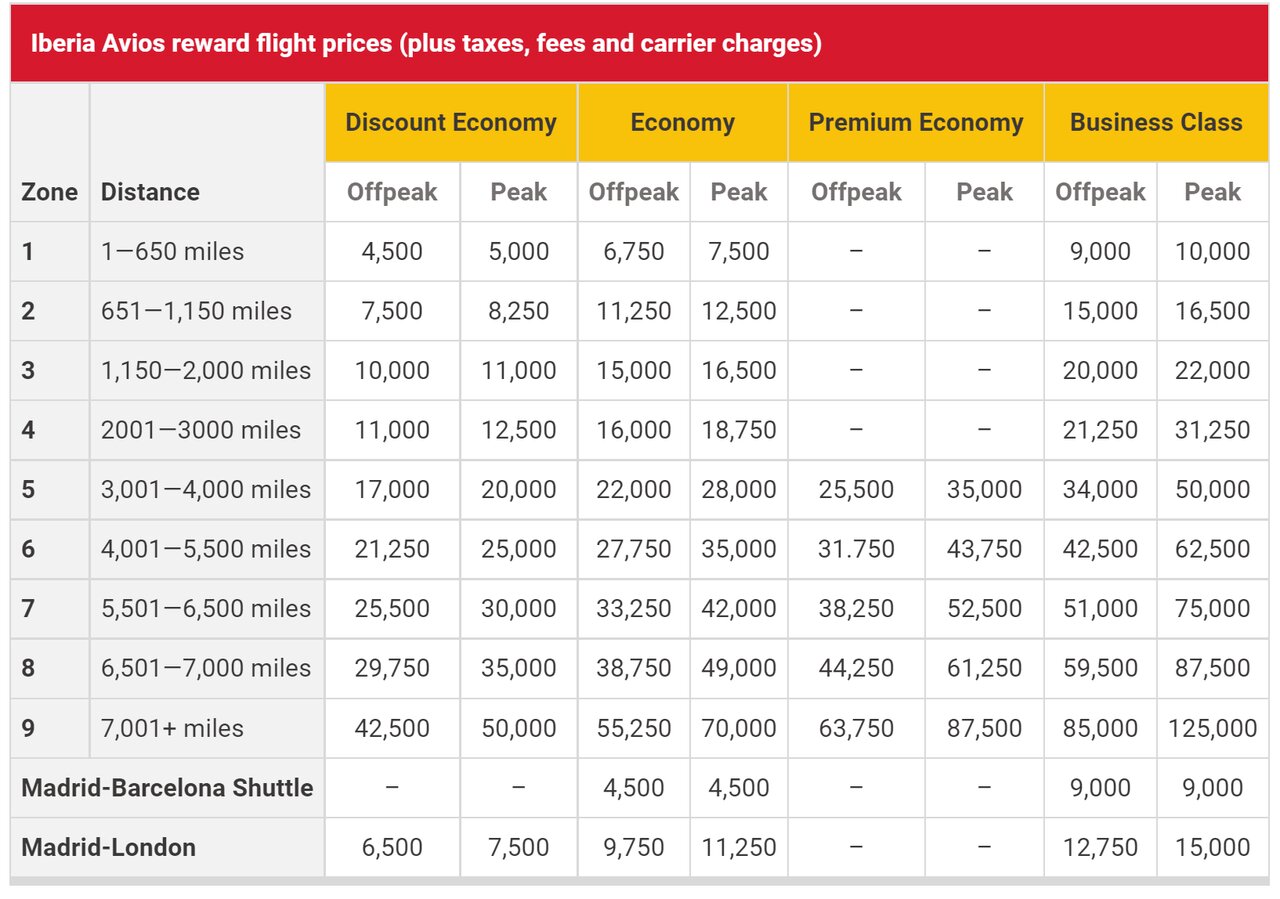
Task: Click the Madrid-Barcelona Shuttle row label
Action: coord(167,788)
